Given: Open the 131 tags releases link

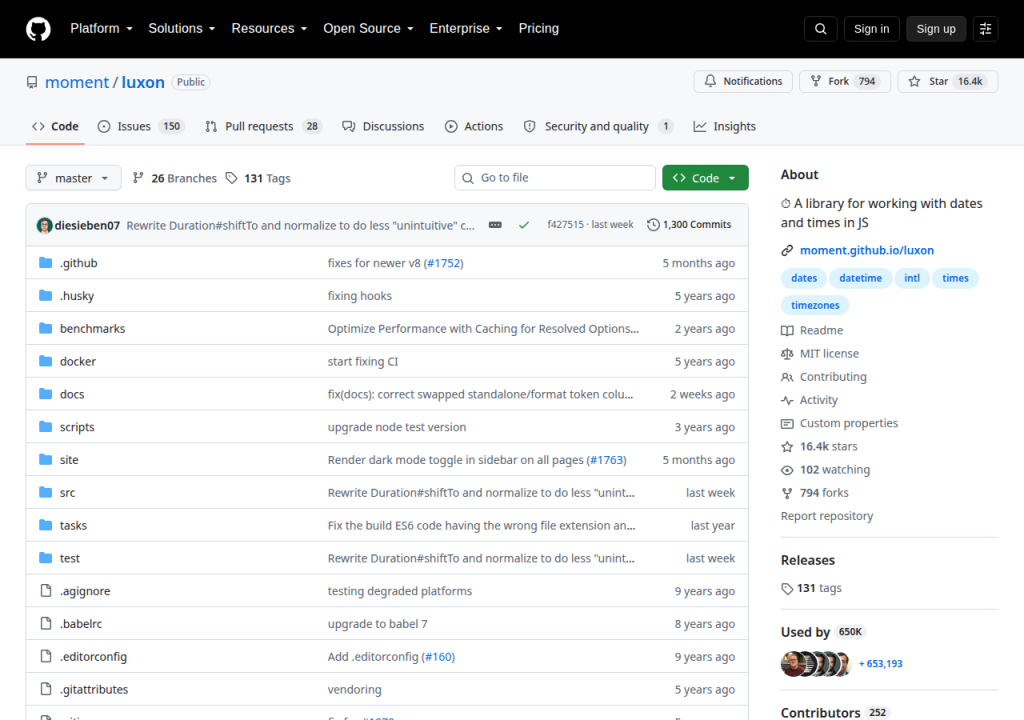Looking at the screenshot, I should coord(812,588).
